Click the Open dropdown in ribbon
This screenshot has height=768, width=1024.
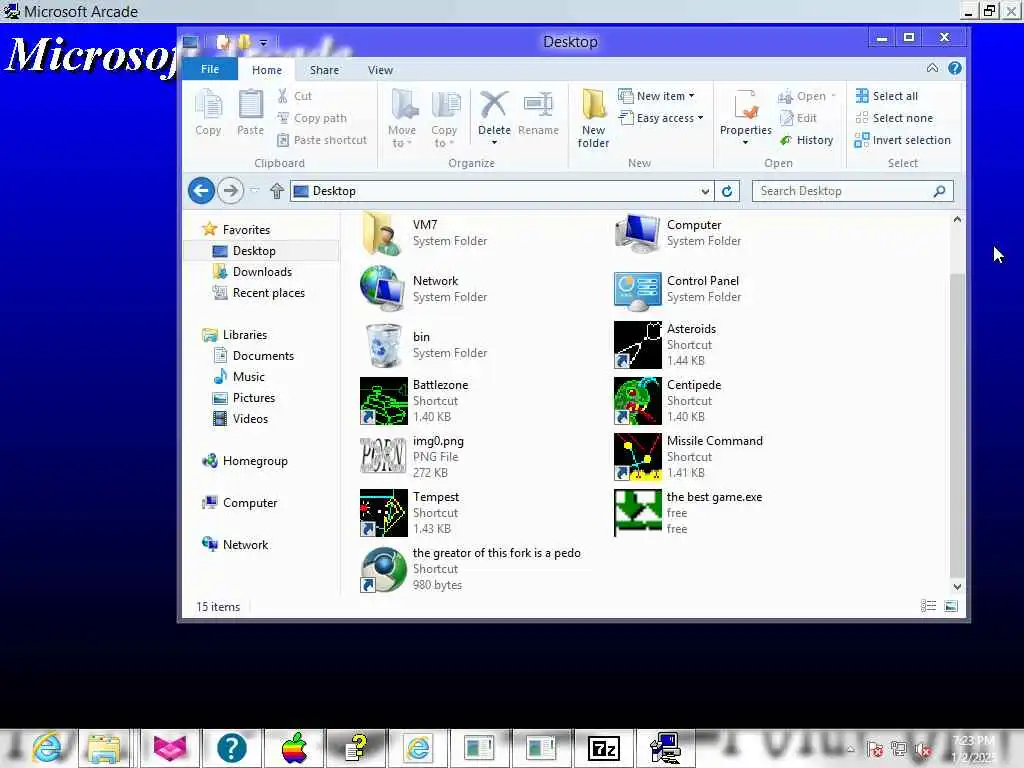click(x=807, y=96)
